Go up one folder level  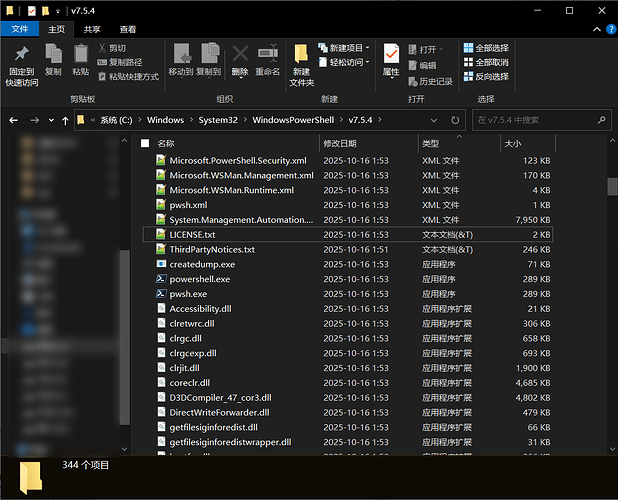65,121
